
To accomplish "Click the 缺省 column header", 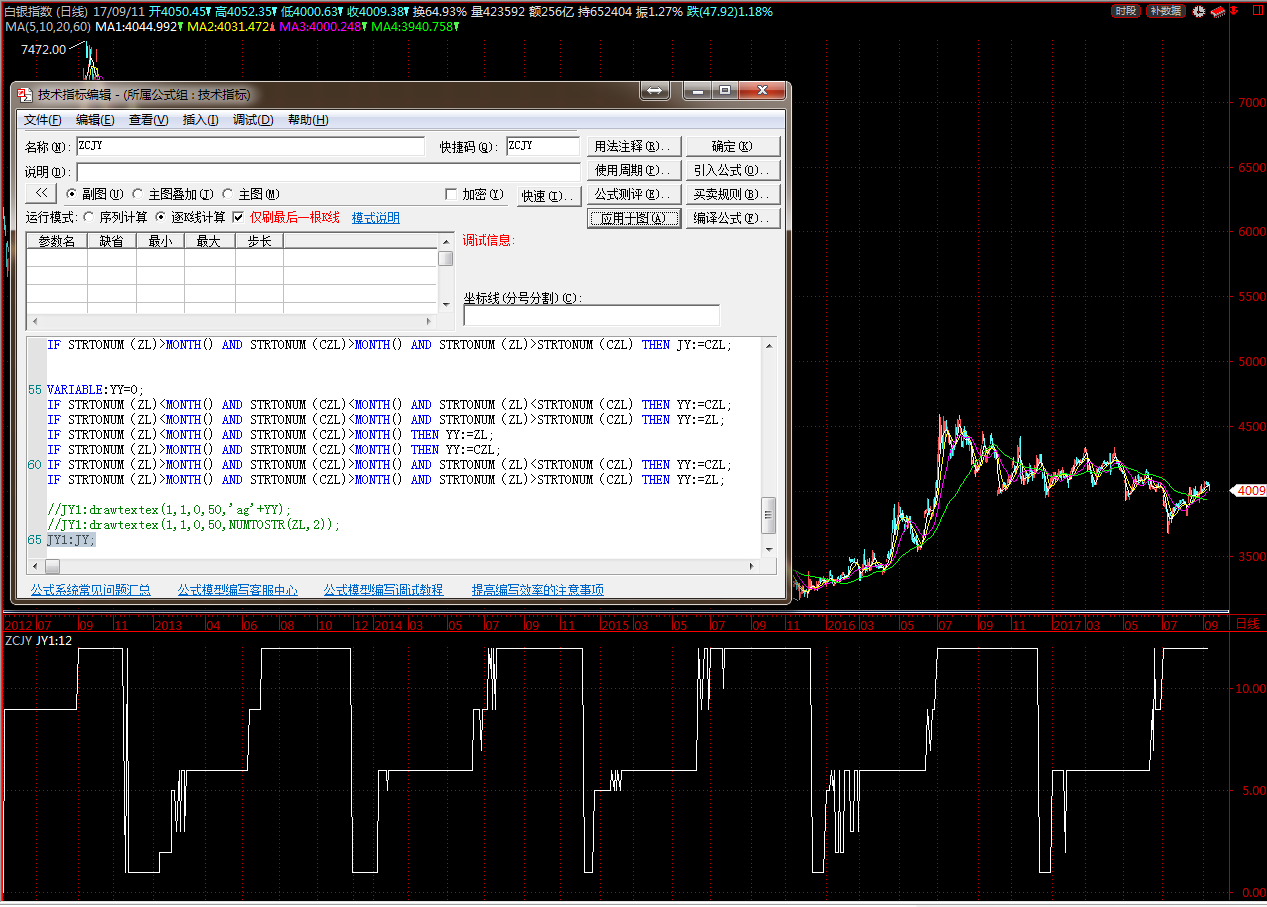I will (x=112, y=241).
